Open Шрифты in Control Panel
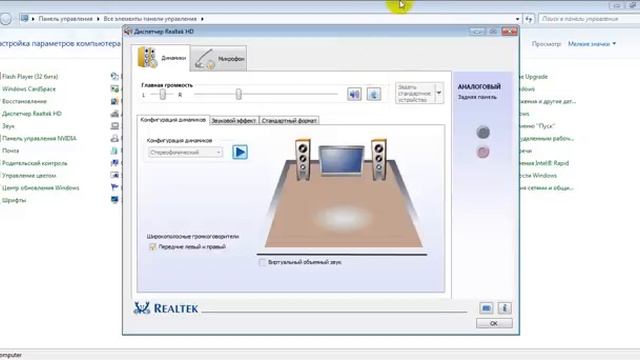This screenshot has height=360, width=640. click(x=14, y=200)
